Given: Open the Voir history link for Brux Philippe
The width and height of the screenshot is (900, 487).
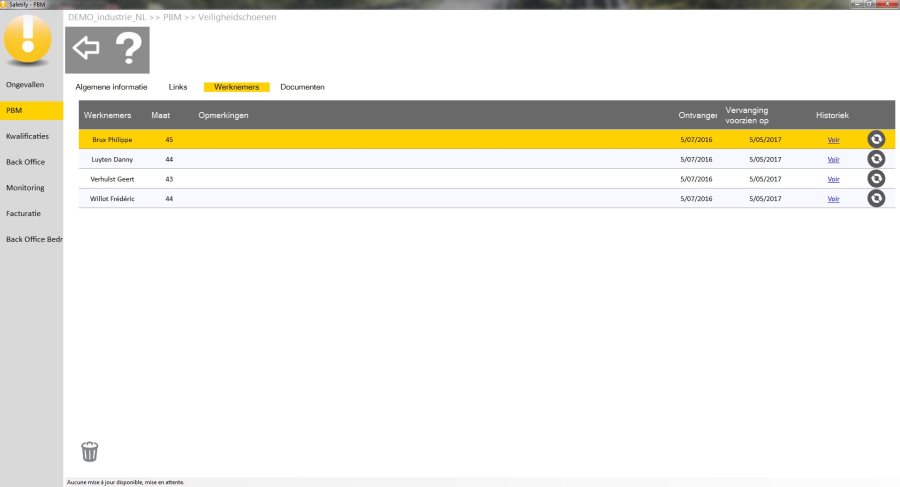Looking at the screenshot, I should [833, 140].
